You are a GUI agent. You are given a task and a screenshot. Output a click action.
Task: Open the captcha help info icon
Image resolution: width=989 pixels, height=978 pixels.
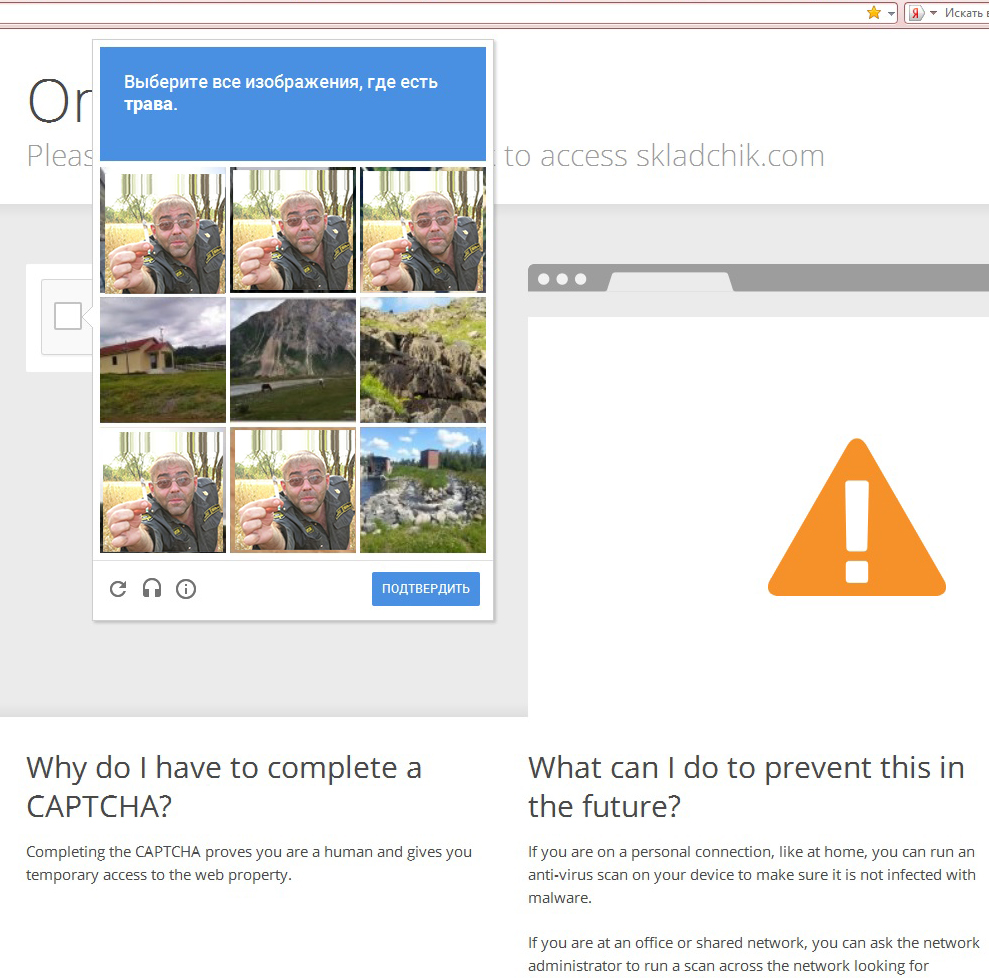(186, 589)
